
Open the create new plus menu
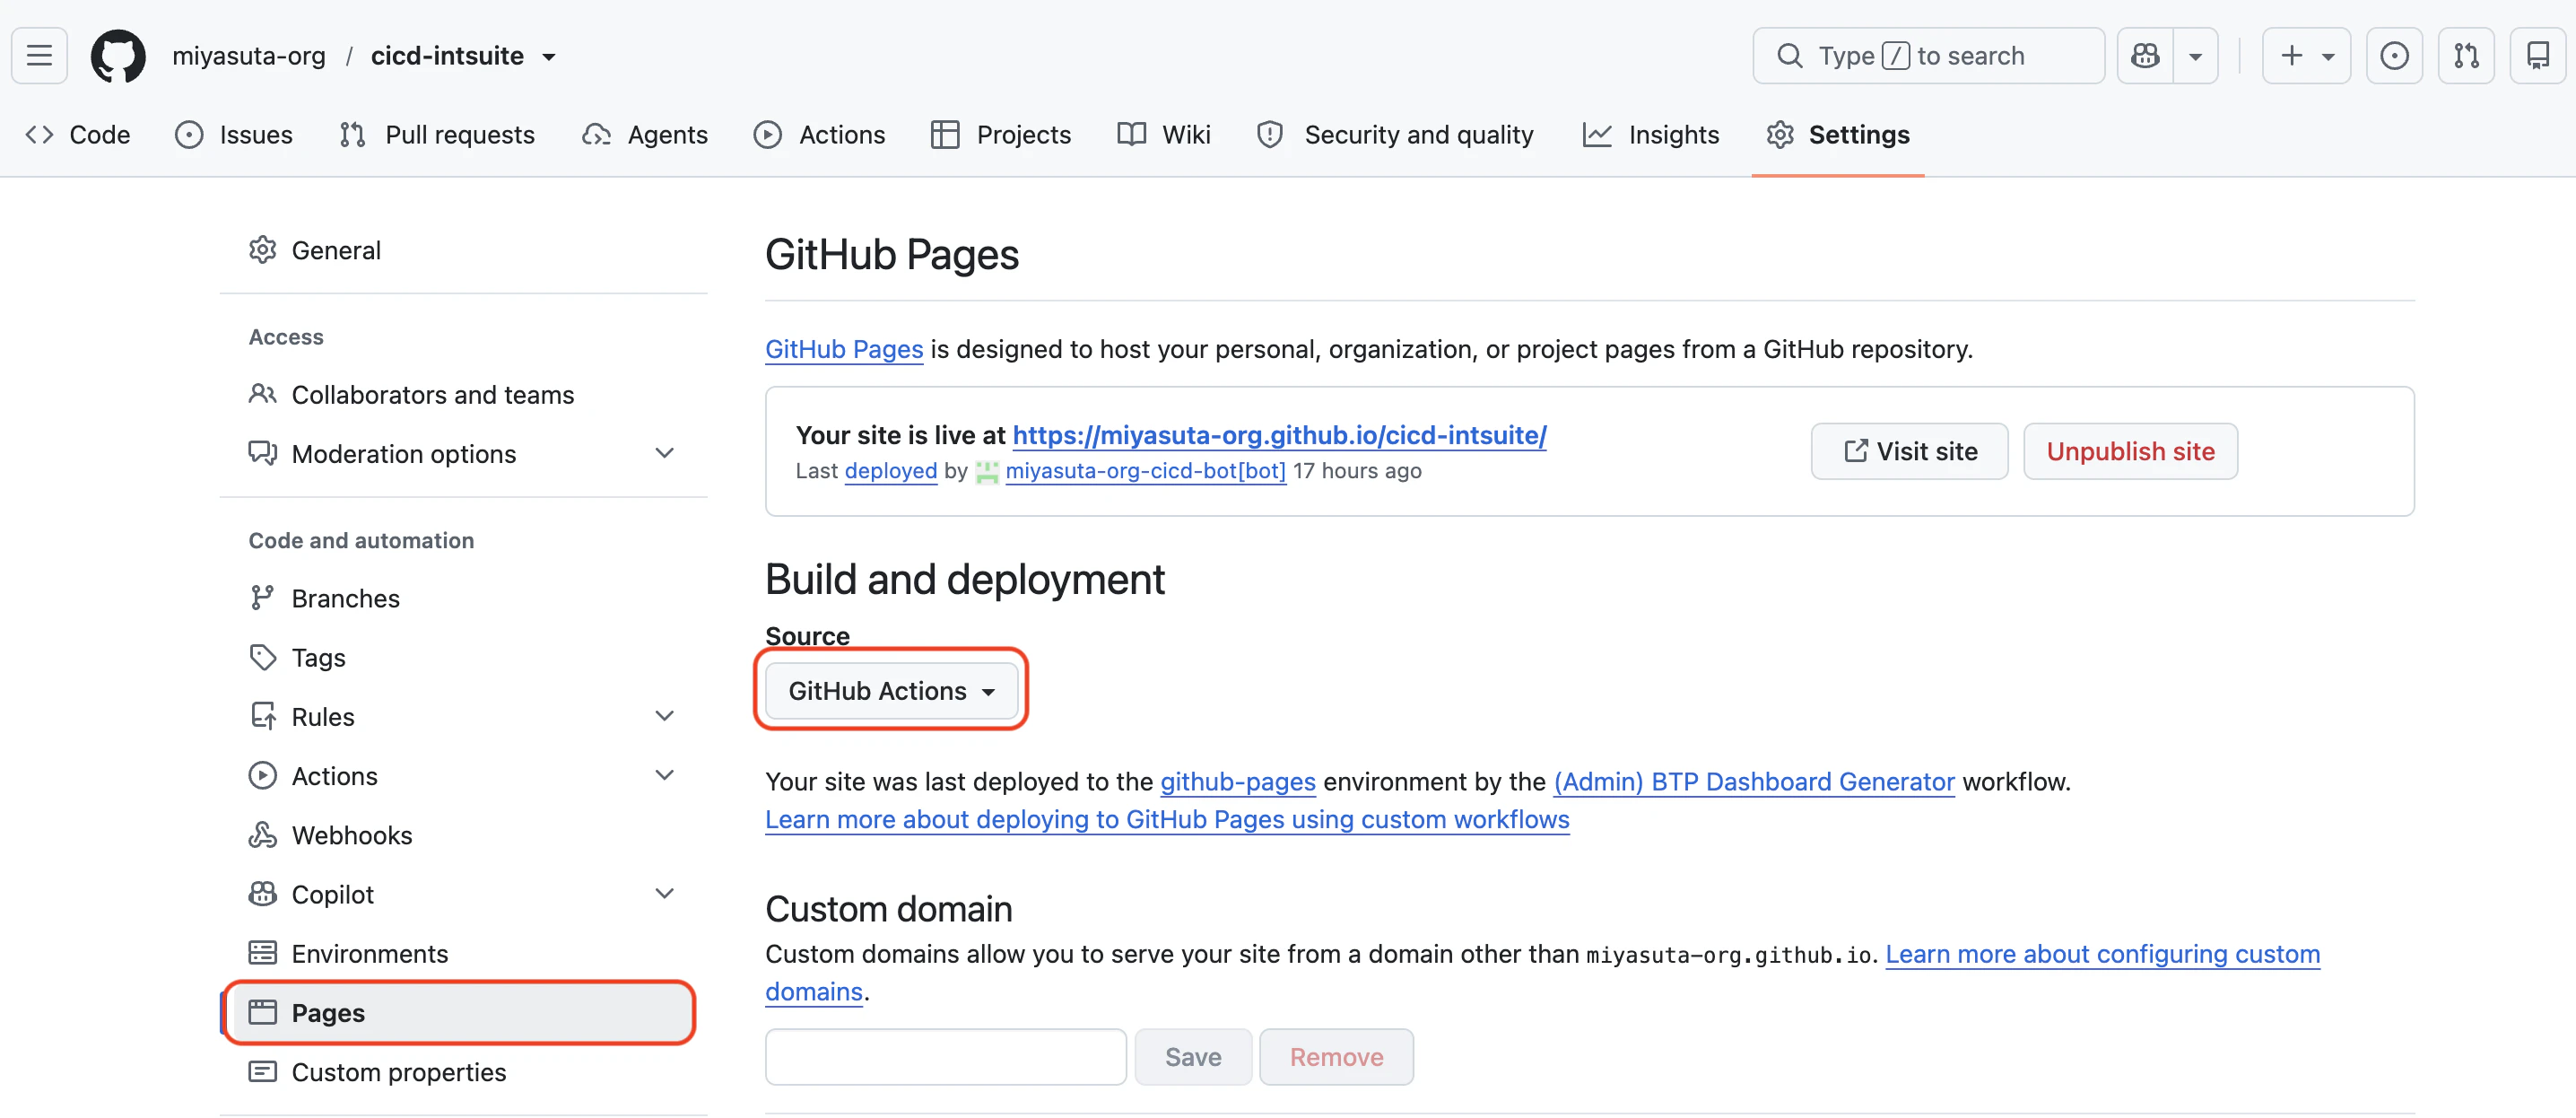[2306, 55]
